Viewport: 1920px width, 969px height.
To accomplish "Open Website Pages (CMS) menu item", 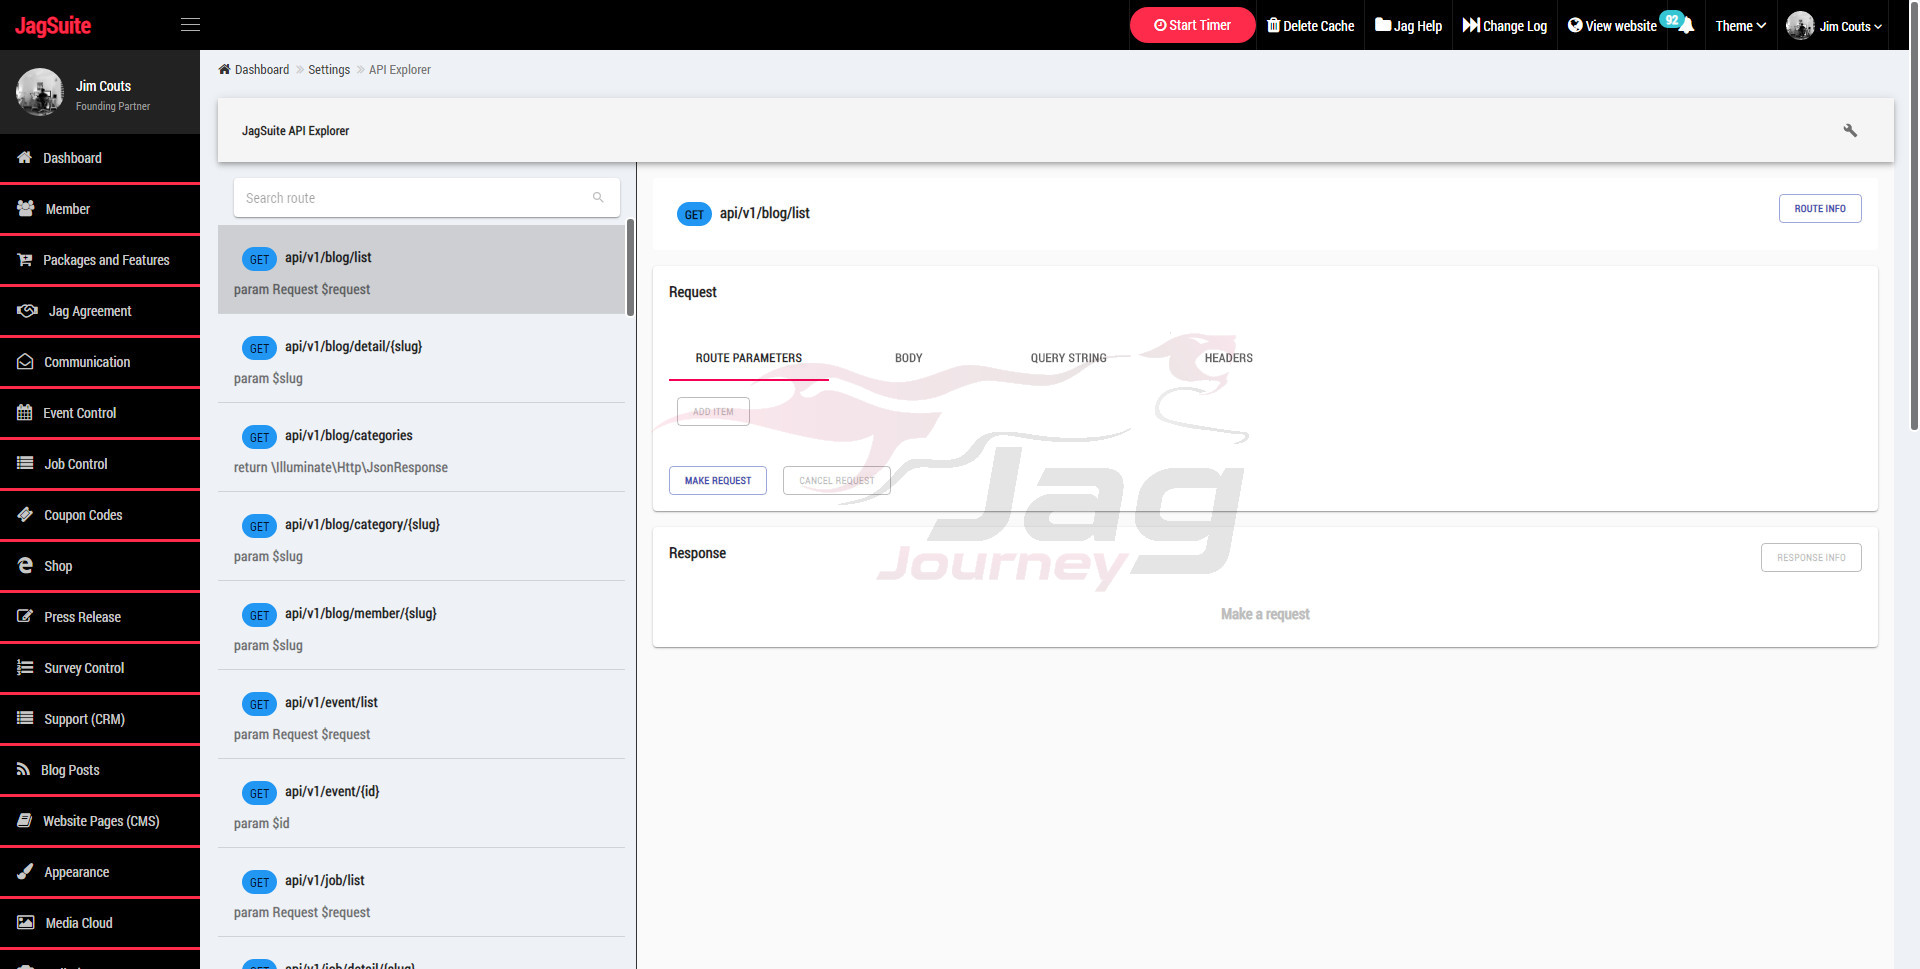I will click(100, 821).
